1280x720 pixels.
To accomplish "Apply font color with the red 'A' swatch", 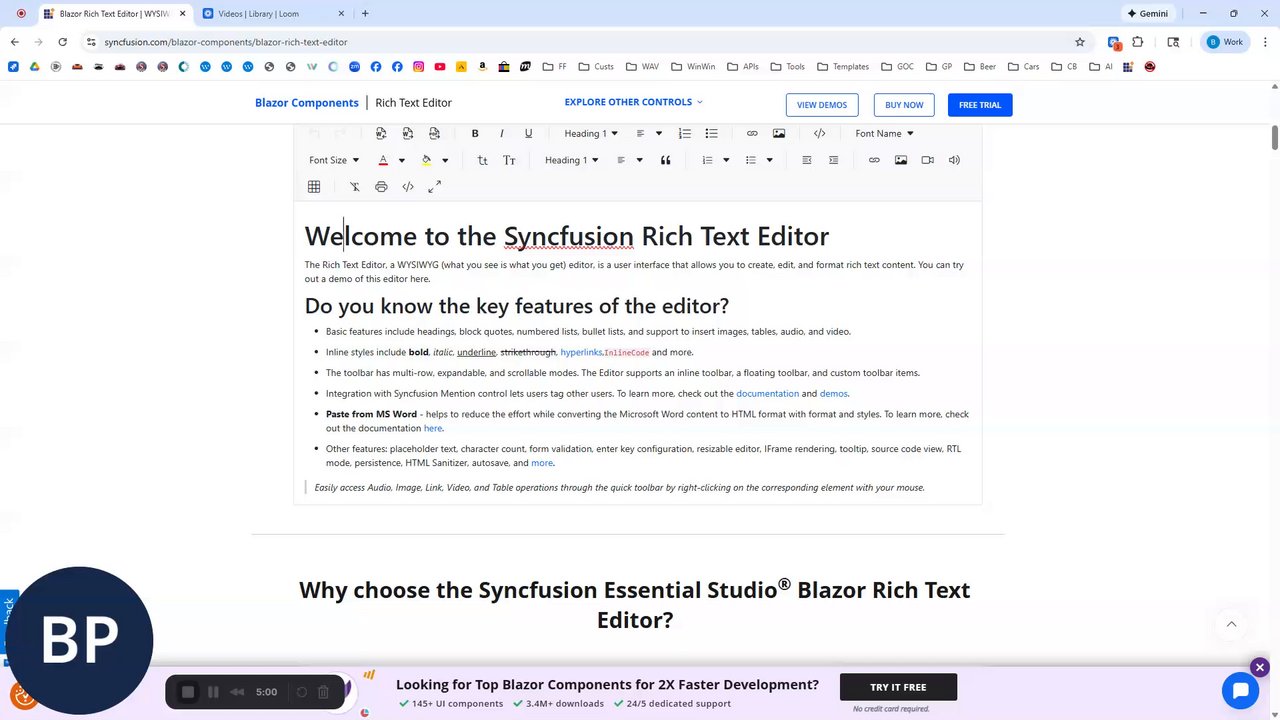I will tap(383, 160).
